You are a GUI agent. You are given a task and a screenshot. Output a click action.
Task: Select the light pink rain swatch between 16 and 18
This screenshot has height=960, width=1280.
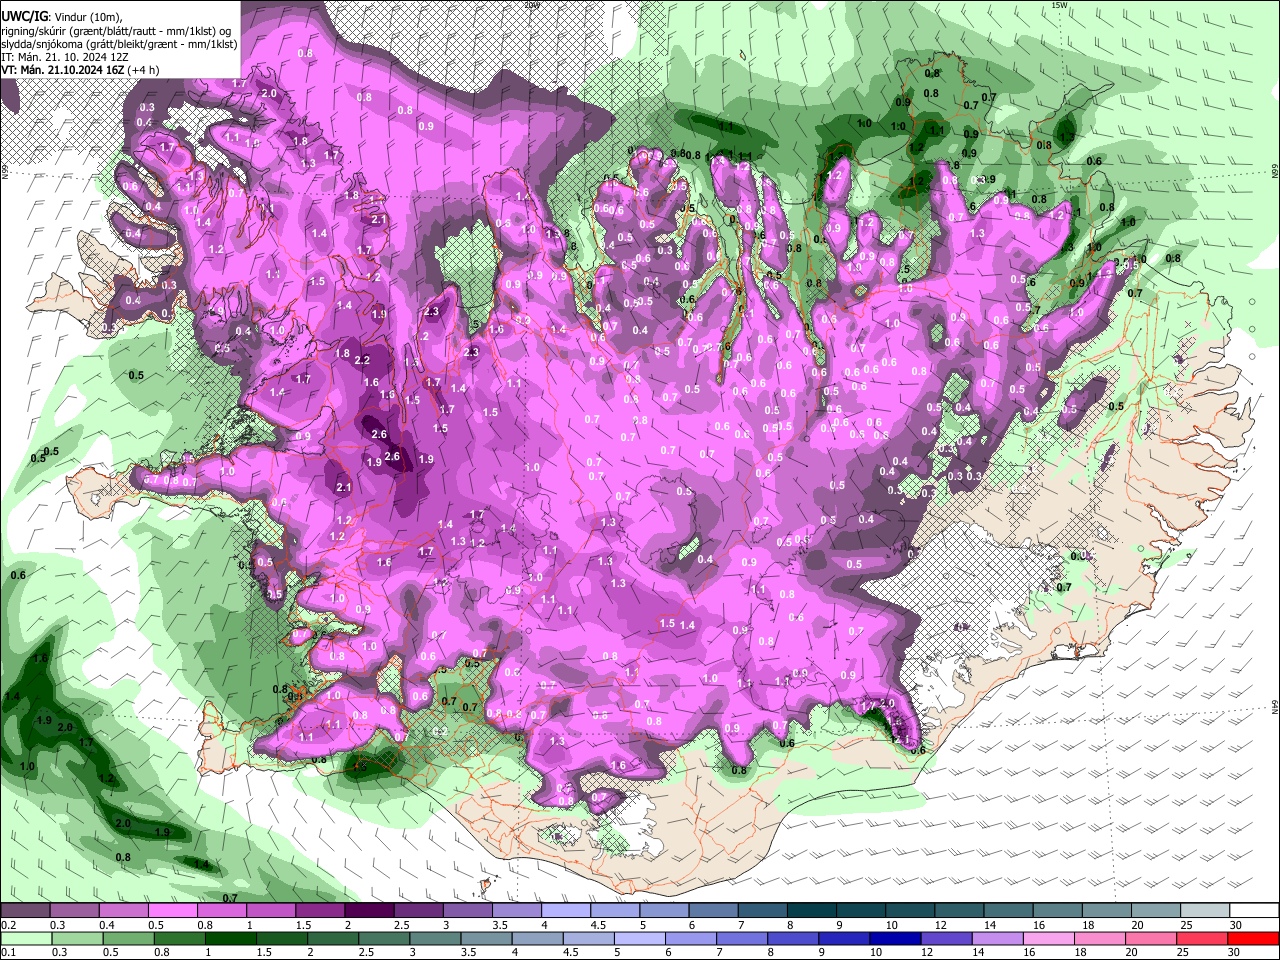pyautogui.click(x=1048, y=939)
